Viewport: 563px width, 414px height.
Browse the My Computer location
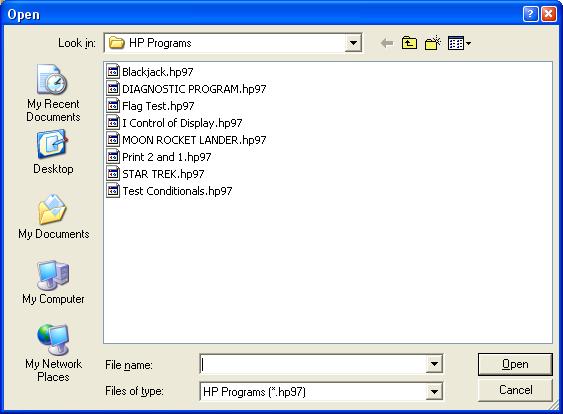tap(53, 282)
